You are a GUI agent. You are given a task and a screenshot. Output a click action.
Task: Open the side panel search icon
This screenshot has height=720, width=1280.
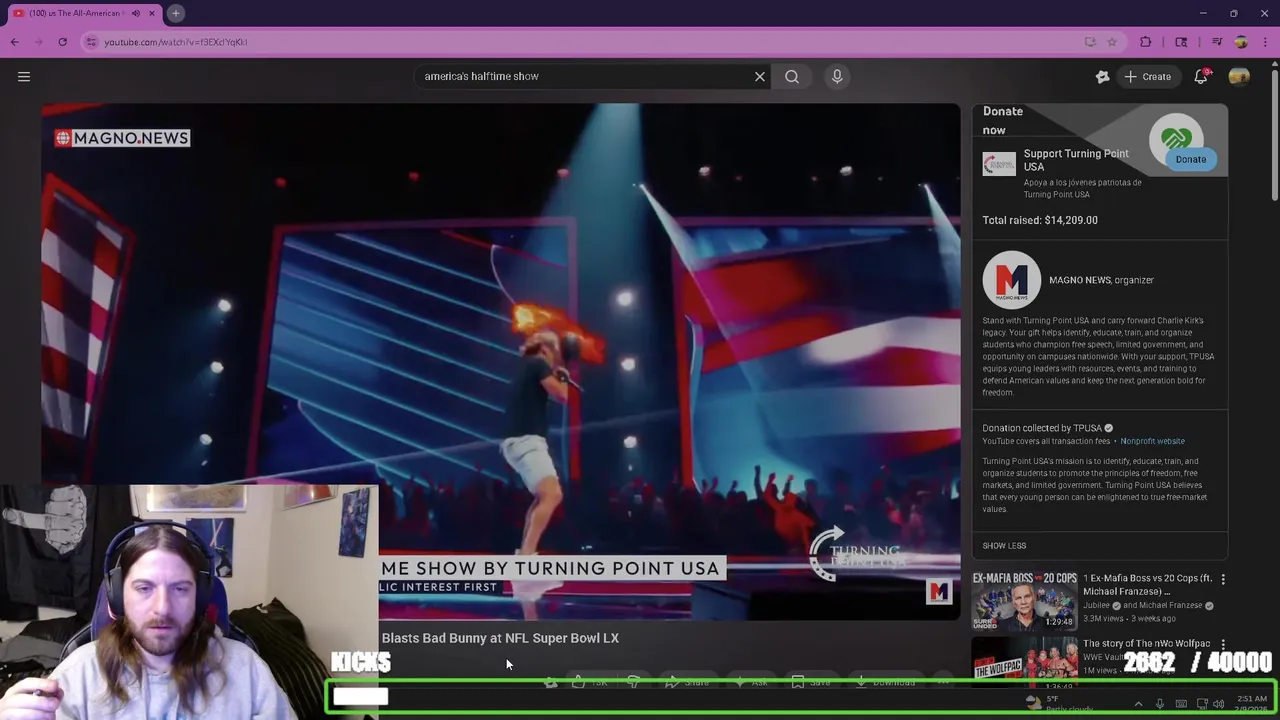(1181, 42)
